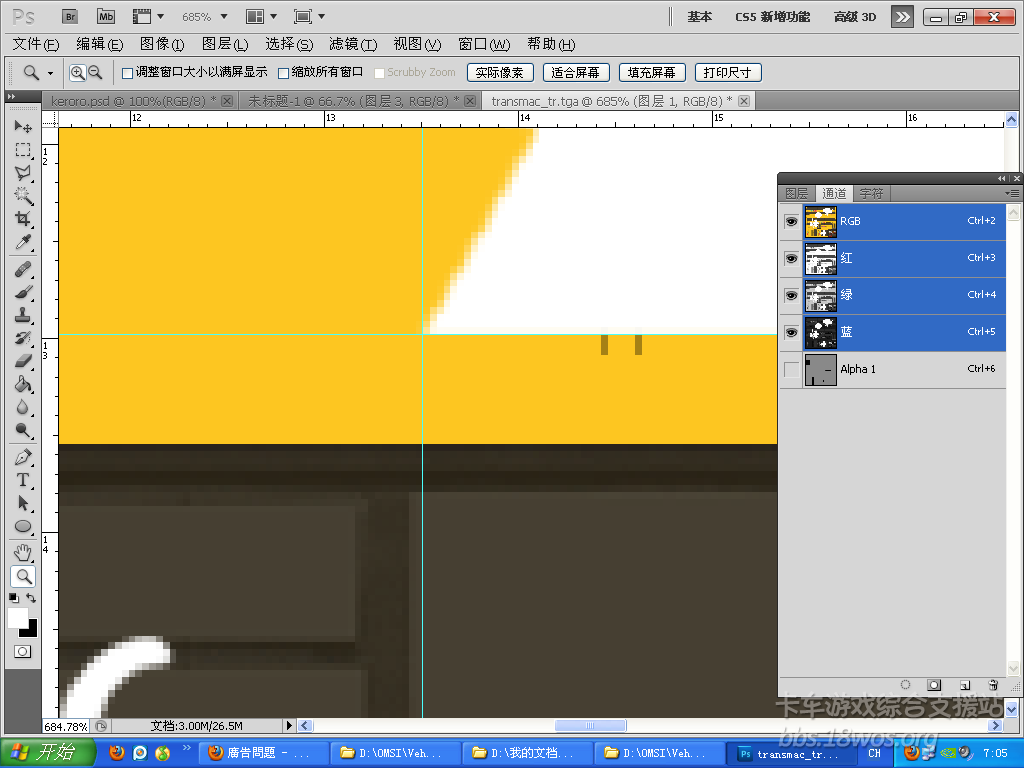Click the 实际像素 button
The height and width of the screenshot is (768, 1024).
point(499,73)
